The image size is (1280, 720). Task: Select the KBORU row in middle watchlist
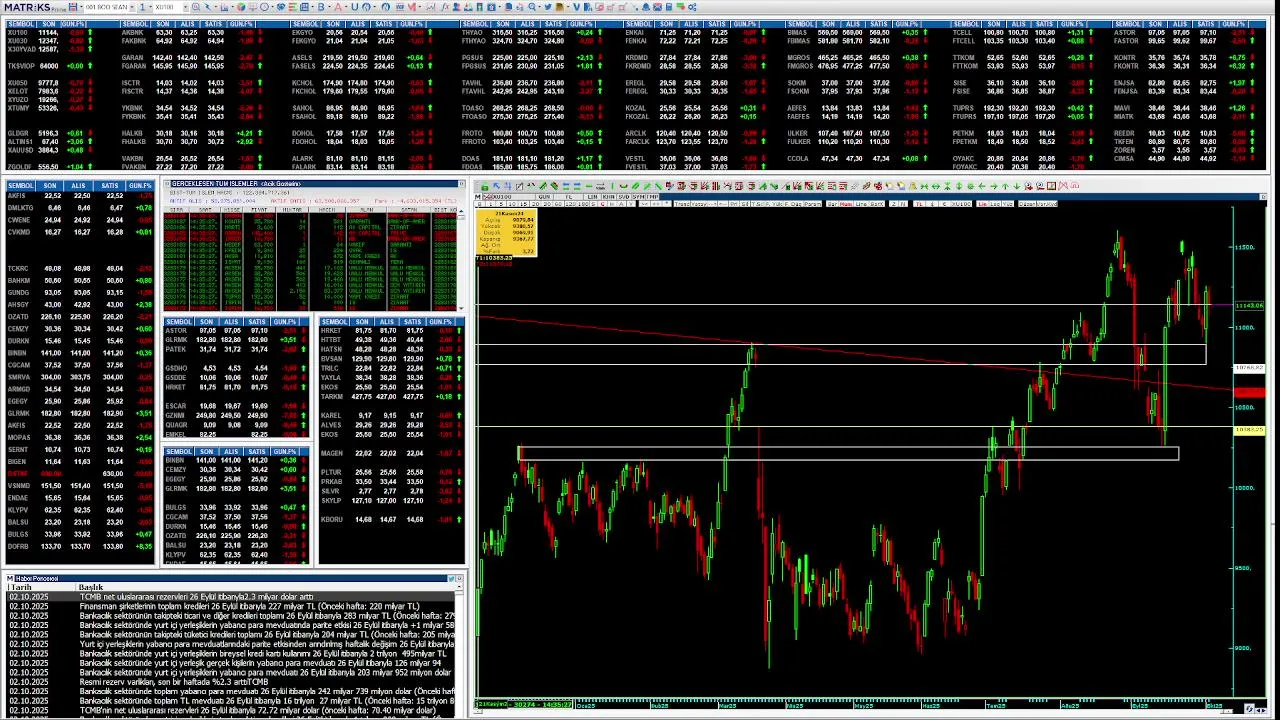pyautogui.click(x=390, y=519)
